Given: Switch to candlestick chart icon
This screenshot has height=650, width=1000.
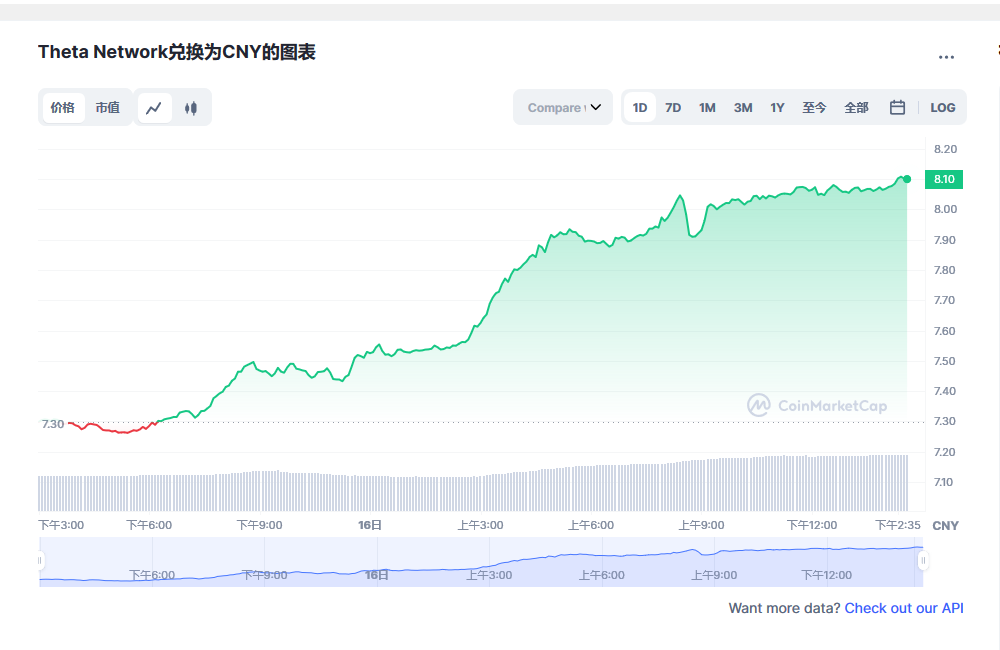Looking at the screenshot, I should pos(191,108).
